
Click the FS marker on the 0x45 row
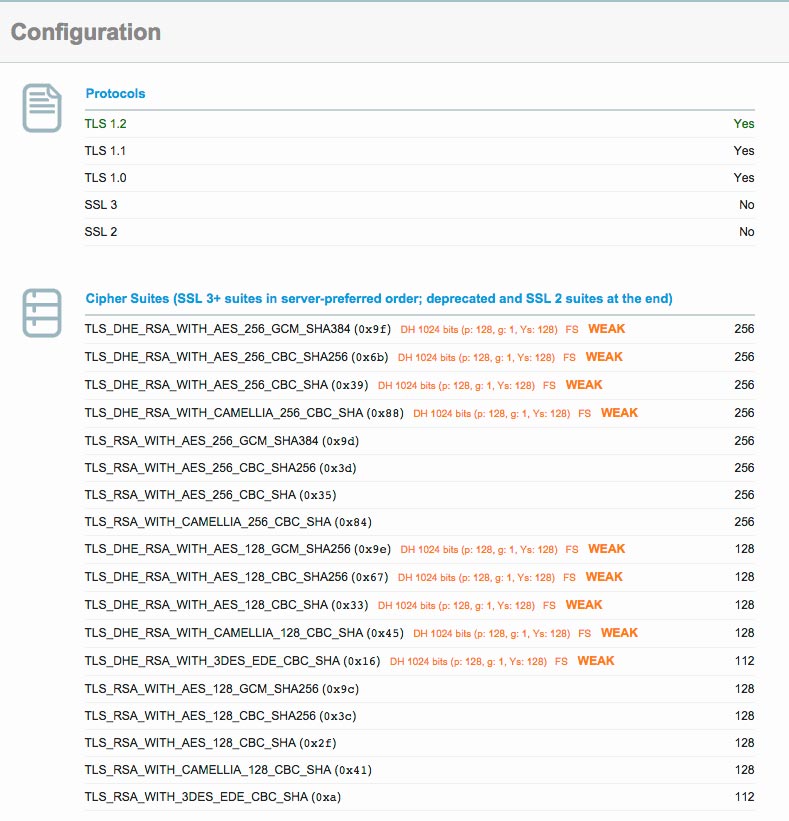point(584,634)
